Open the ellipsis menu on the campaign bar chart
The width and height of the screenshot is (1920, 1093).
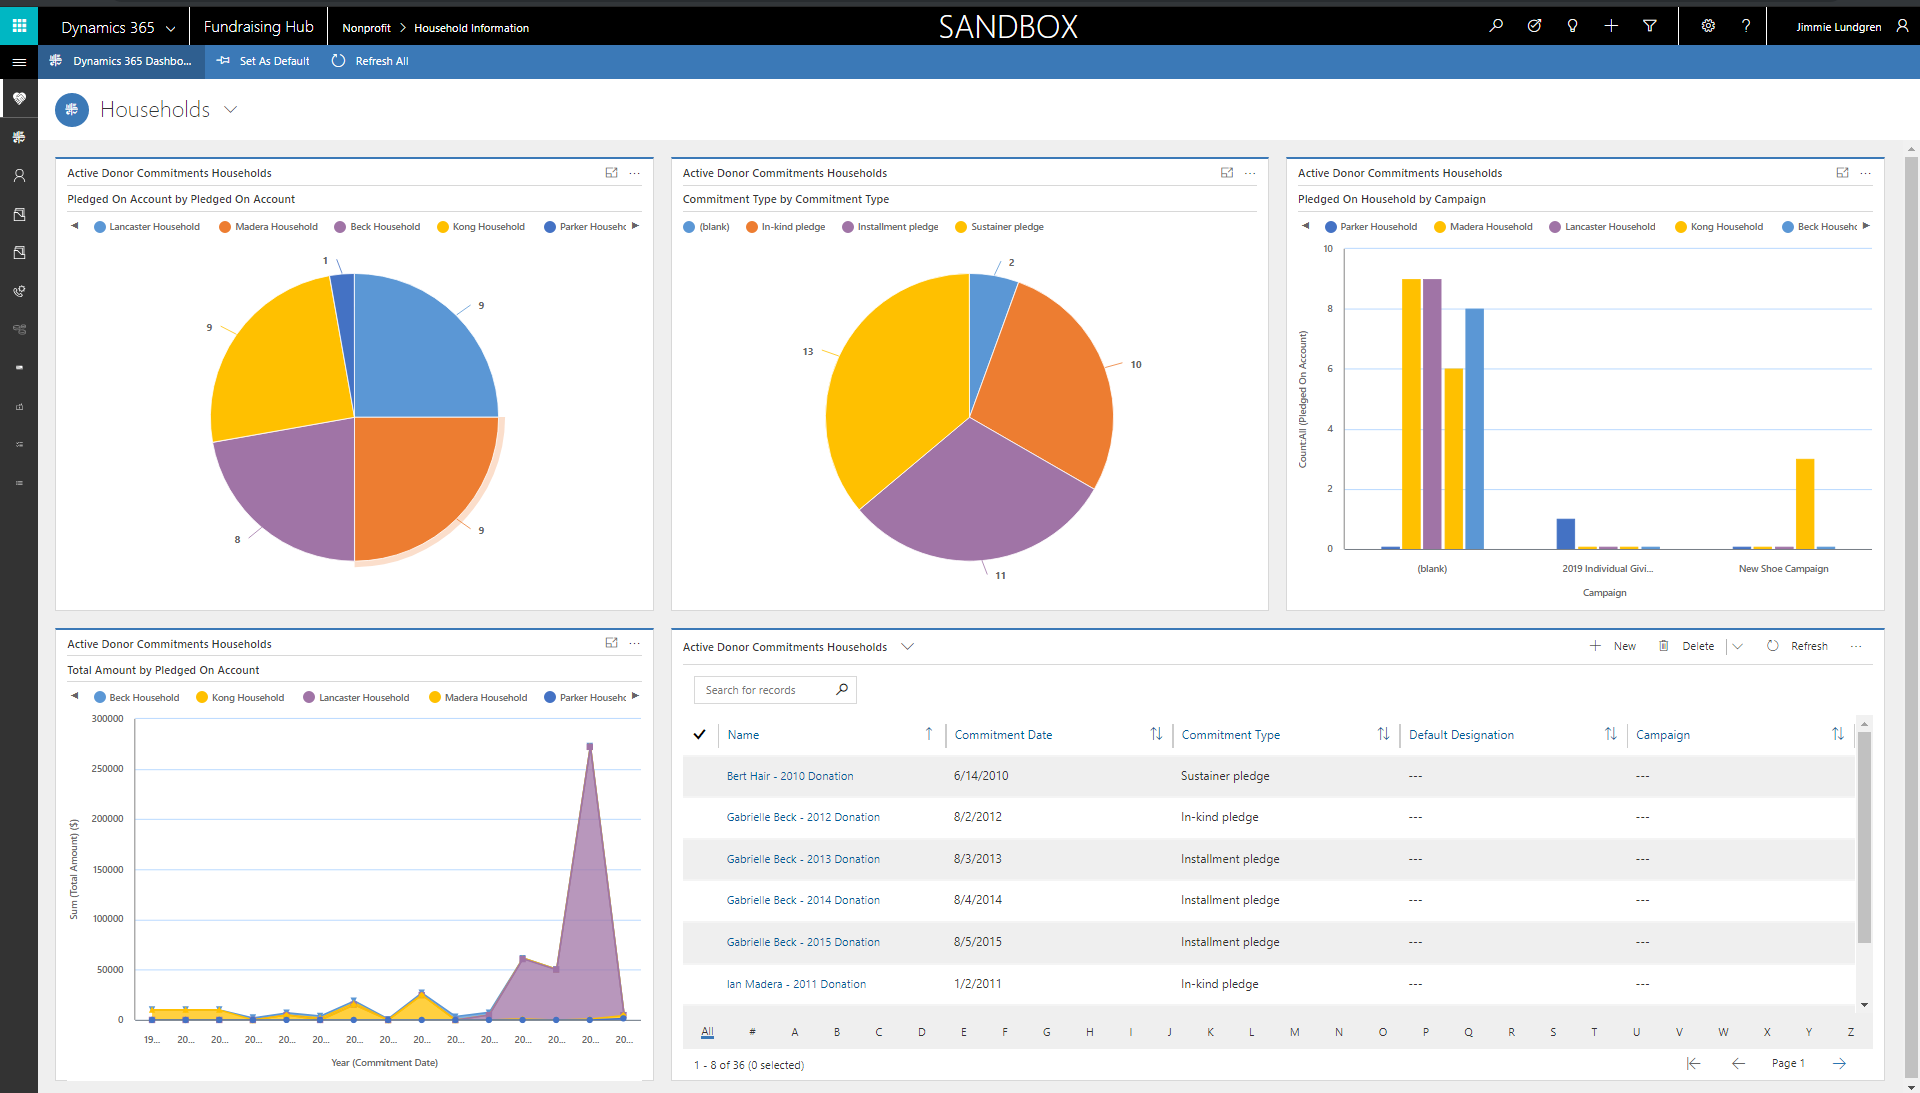tap(1864, 173)
